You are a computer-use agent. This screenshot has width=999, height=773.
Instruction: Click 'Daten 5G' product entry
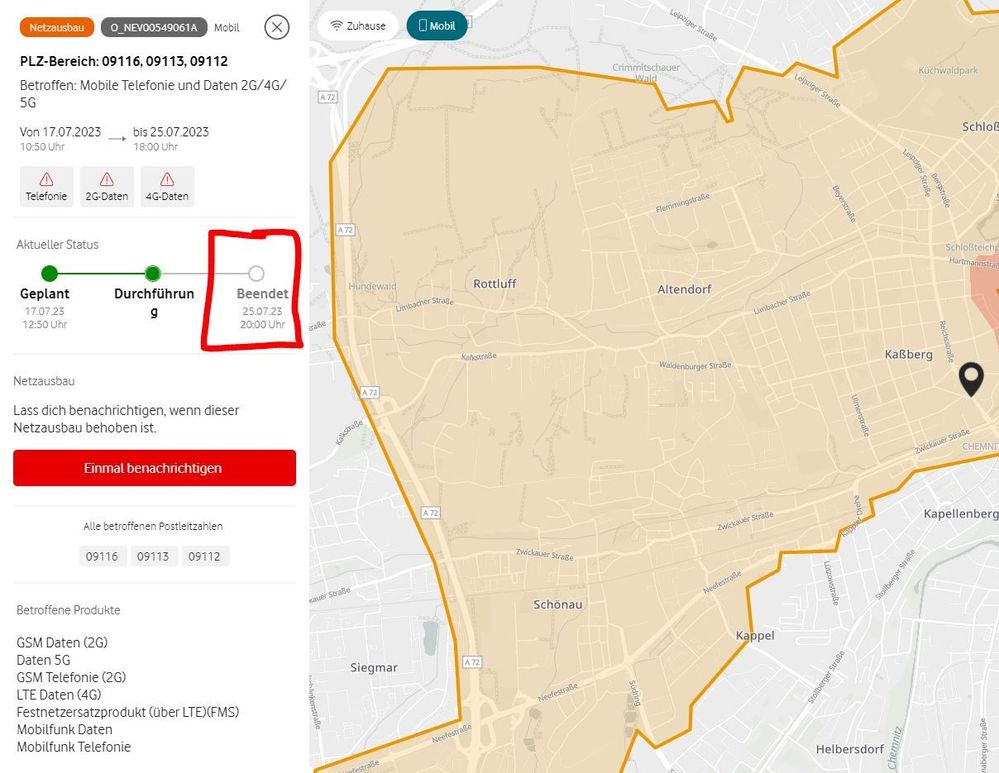[43, 660]
